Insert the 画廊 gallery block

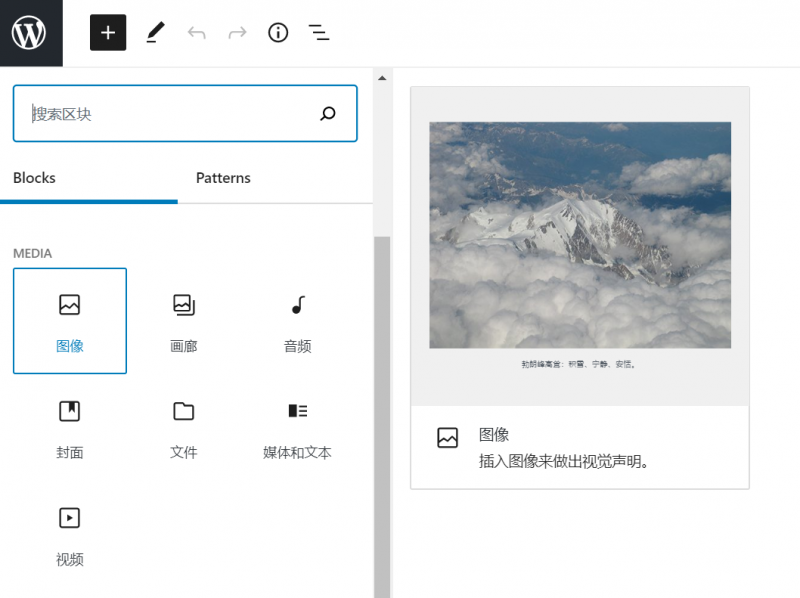[x=184, y=321]
